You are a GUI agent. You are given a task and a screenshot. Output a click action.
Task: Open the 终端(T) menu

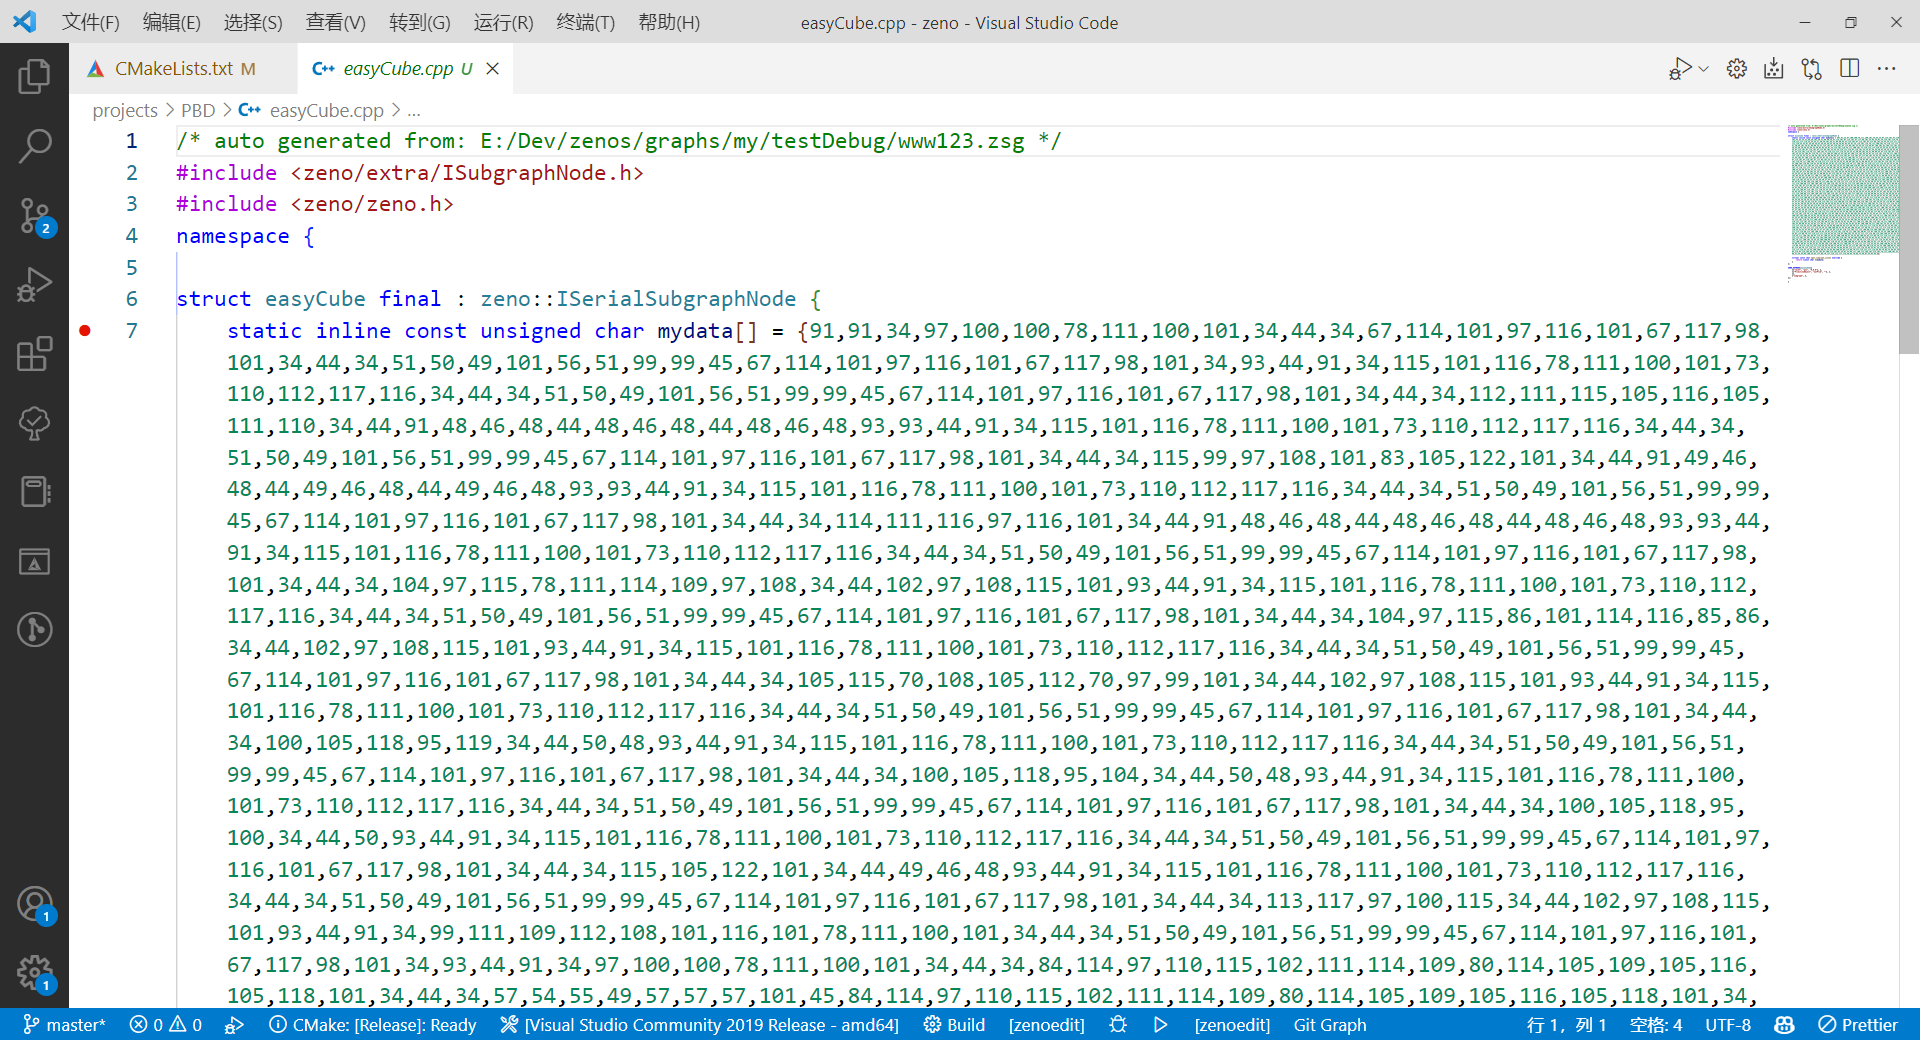pyautogui.click(x=586, y=22)
